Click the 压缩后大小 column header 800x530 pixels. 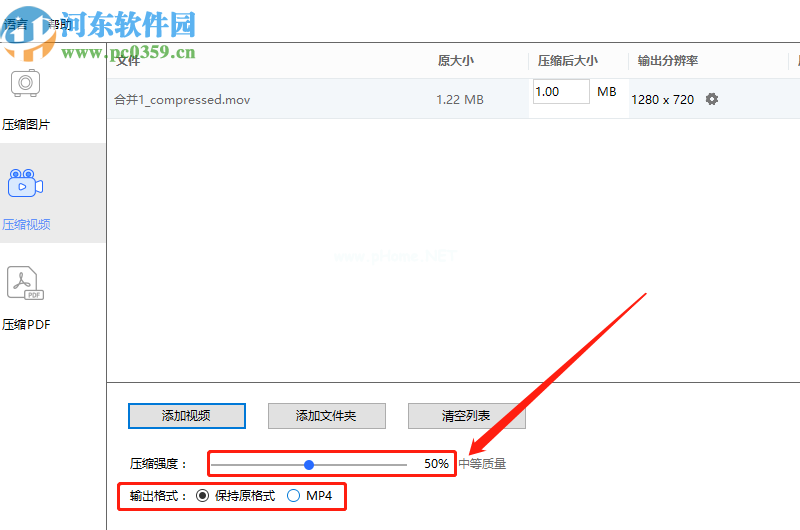567,61
